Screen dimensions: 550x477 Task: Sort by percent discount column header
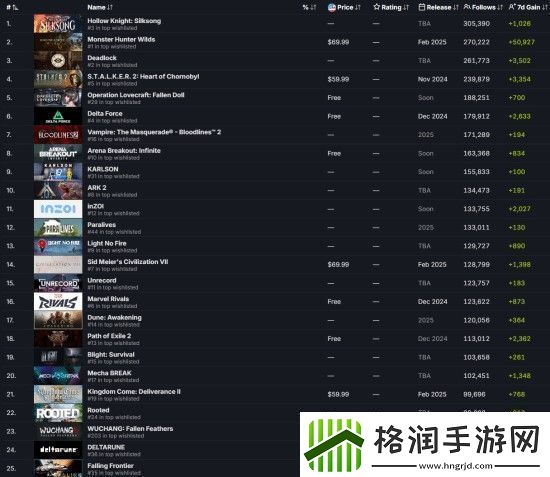[x=309, y=7]
